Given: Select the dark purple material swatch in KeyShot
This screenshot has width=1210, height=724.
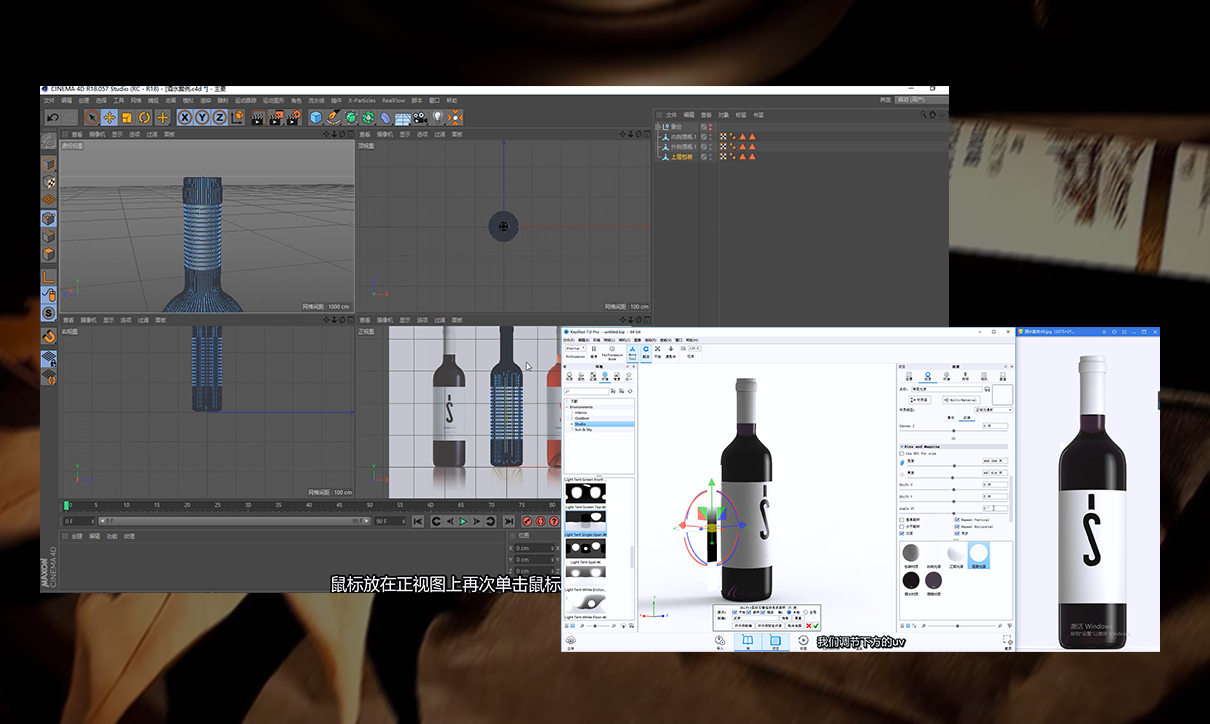Looking at the screenshot, I should [x=933, y=580].
